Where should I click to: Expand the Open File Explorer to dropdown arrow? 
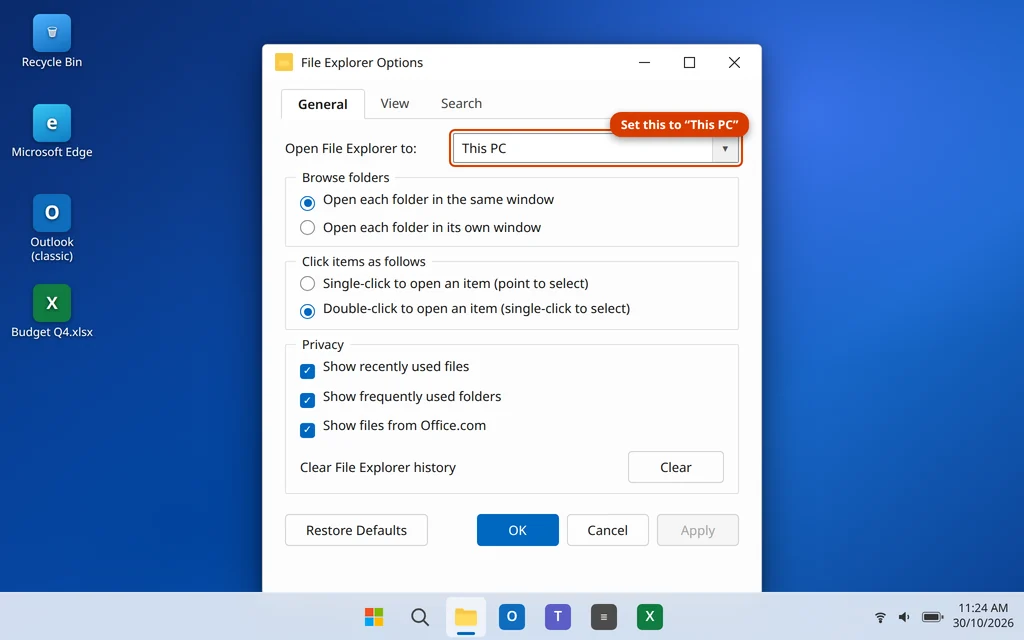pyautogui.click(x=725, y=148)
